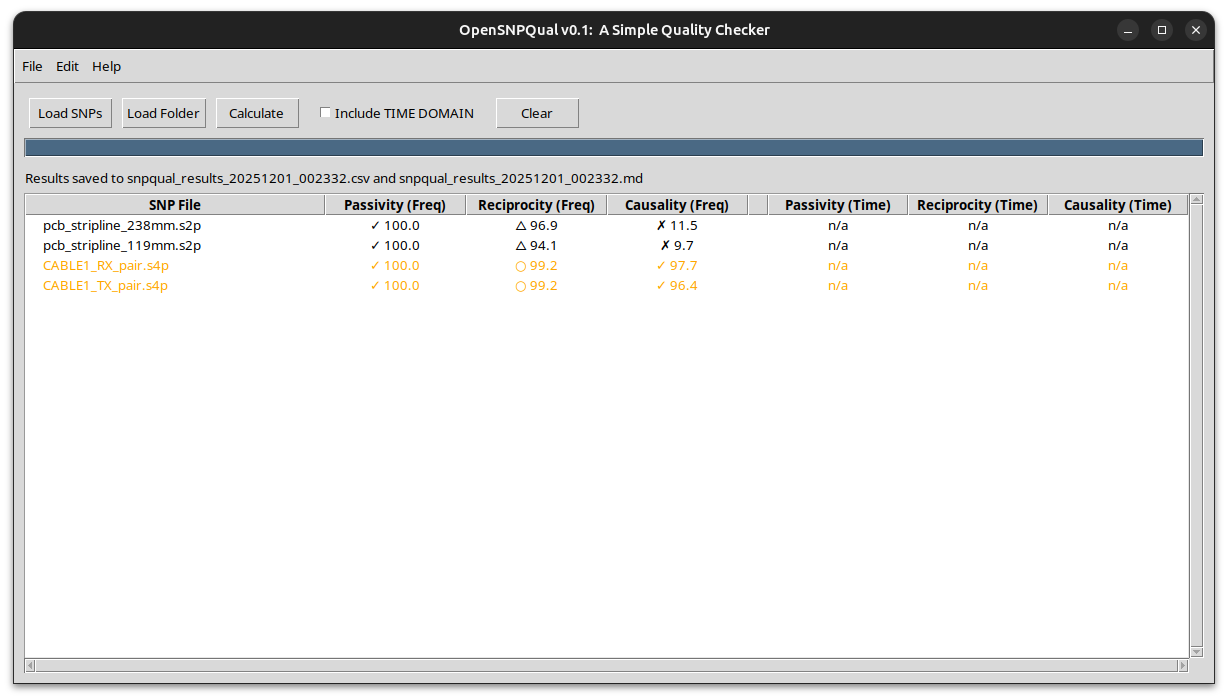Click passivity 100.0 for CABLE1_TX_pair.s4p

pos(395,285)
